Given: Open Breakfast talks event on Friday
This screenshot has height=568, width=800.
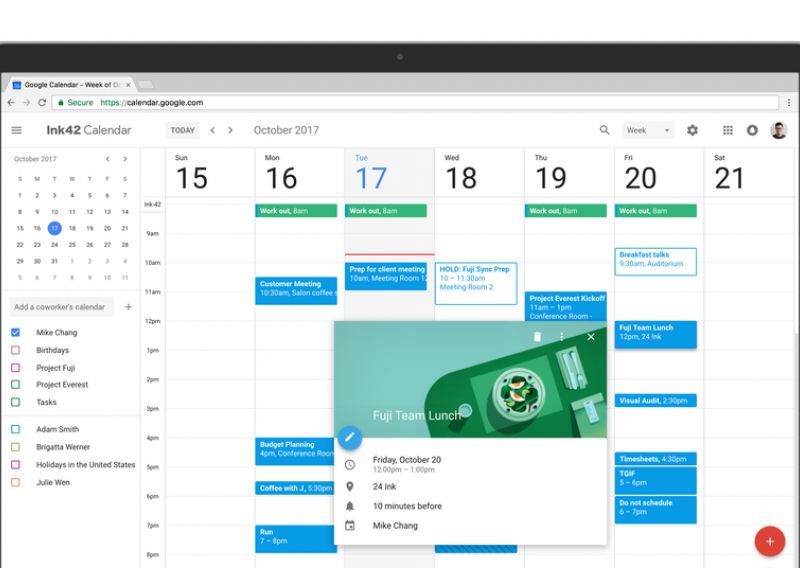Looking at the screenshot, I should click(655, 261).
